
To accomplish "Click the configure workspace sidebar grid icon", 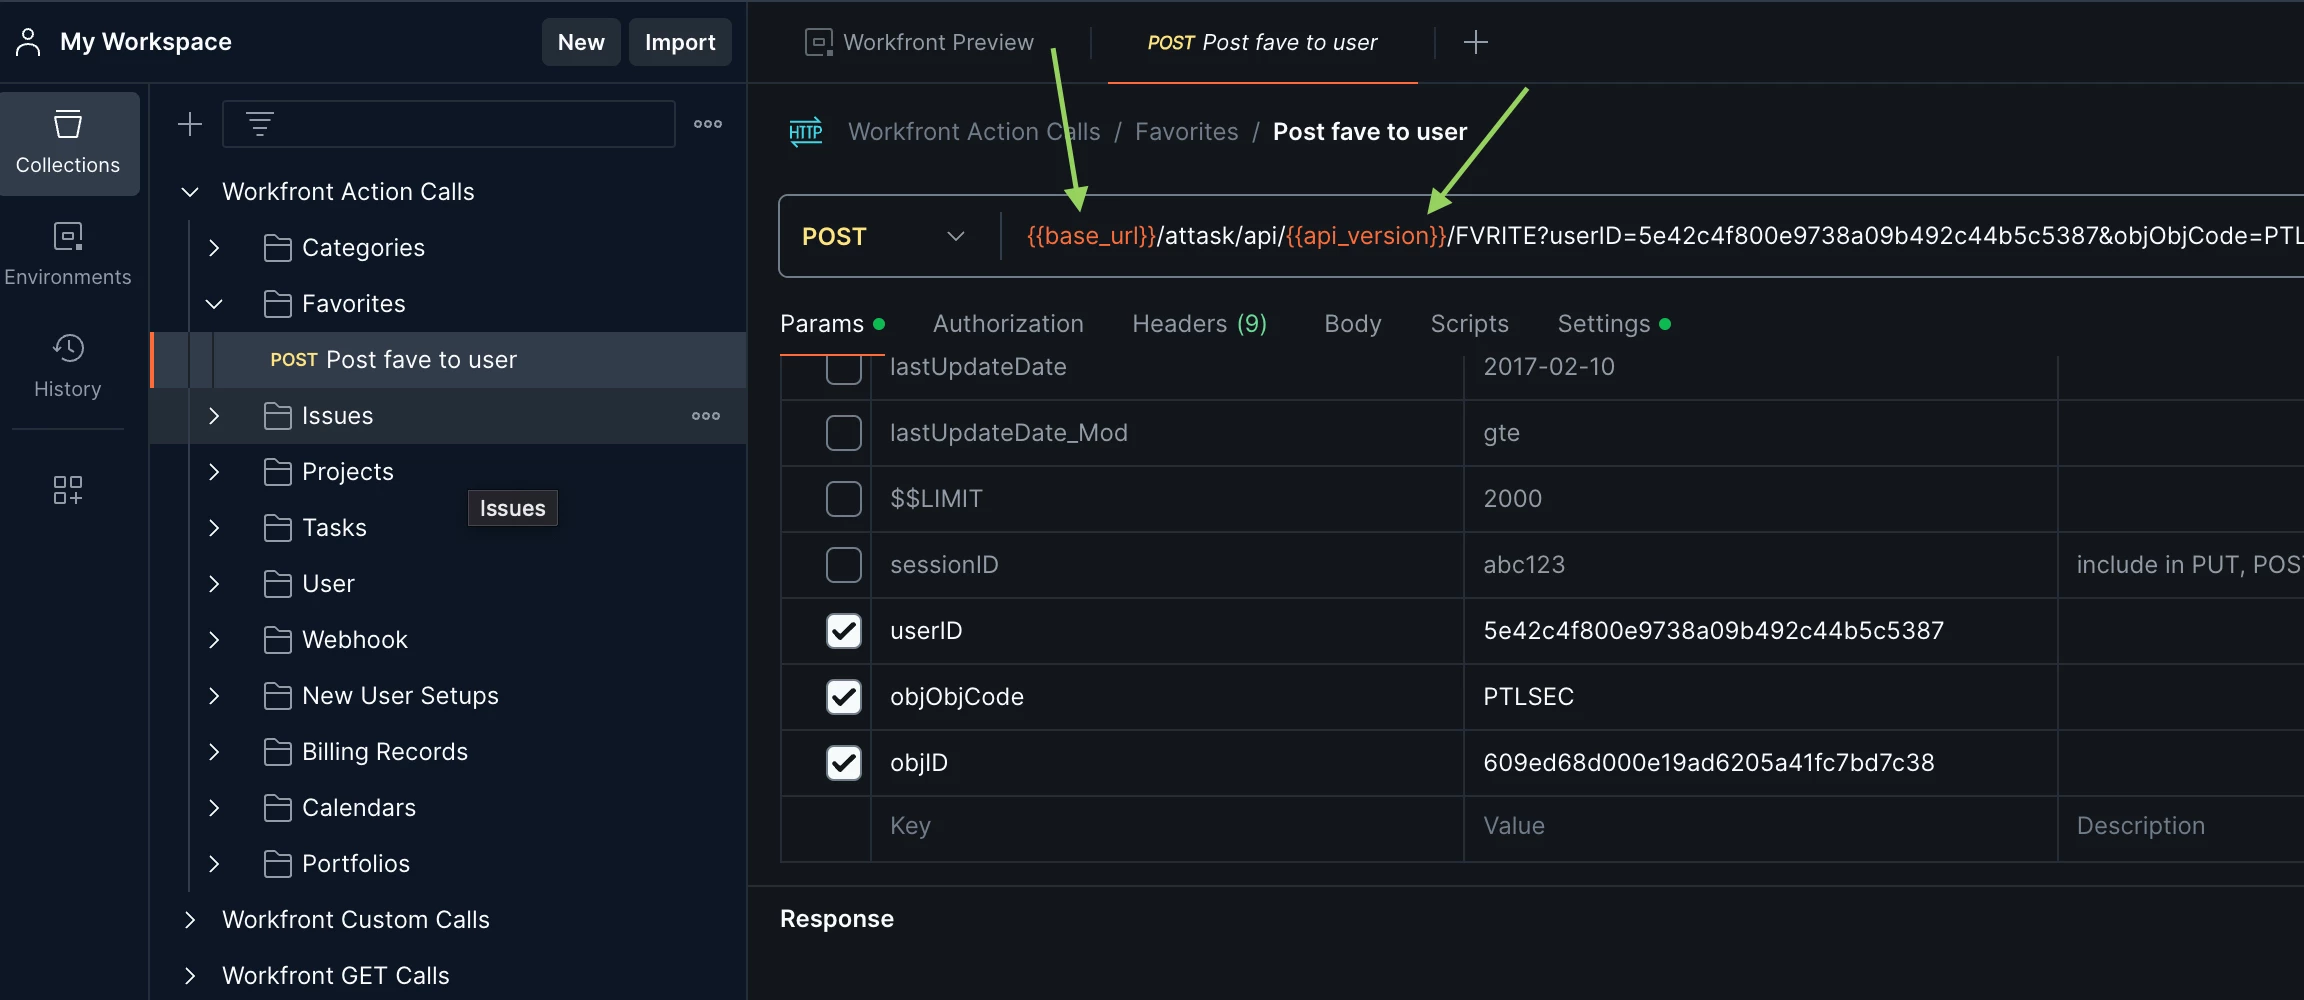I will coord(68,490).
